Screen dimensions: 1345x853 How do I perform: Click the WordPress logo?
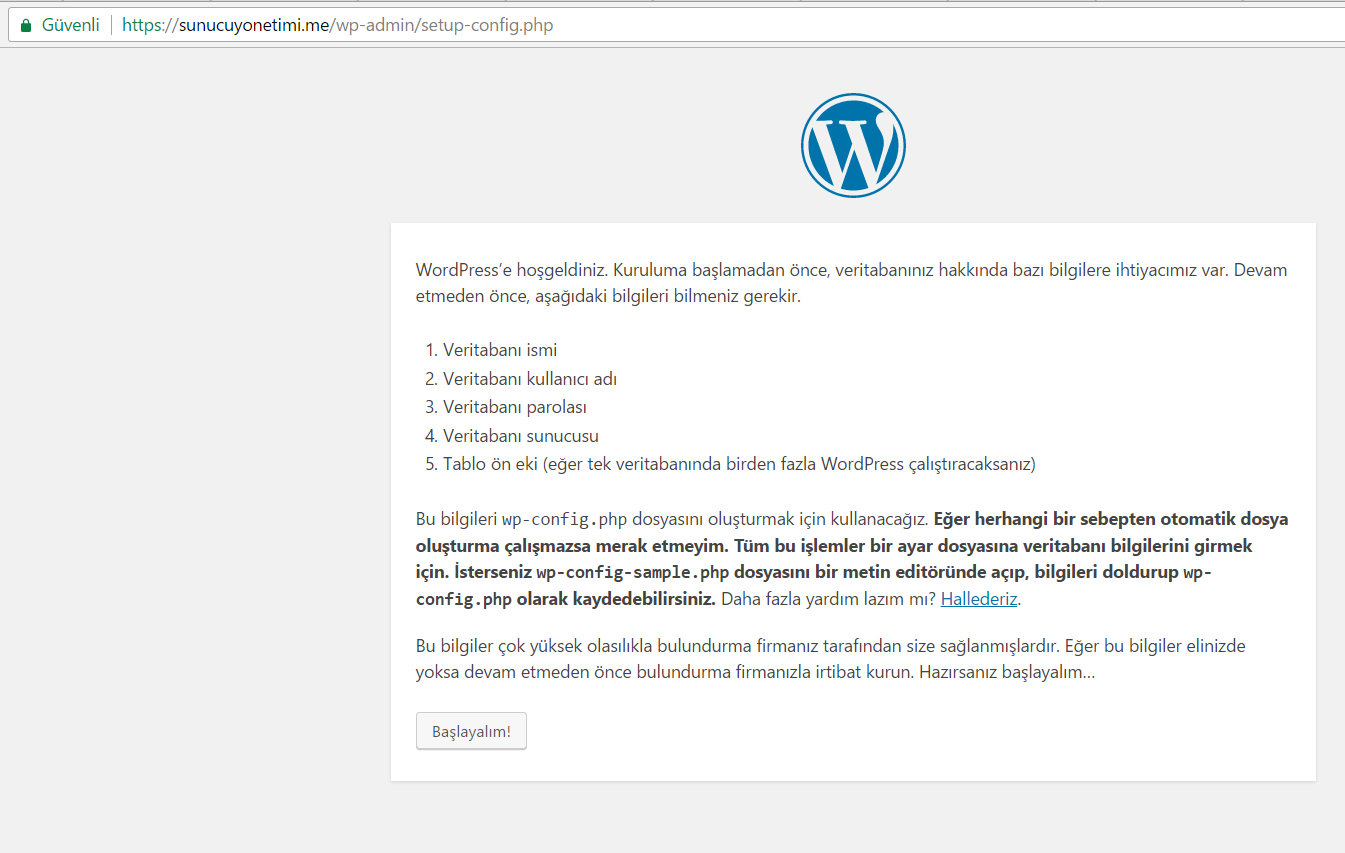coord(853,145)
